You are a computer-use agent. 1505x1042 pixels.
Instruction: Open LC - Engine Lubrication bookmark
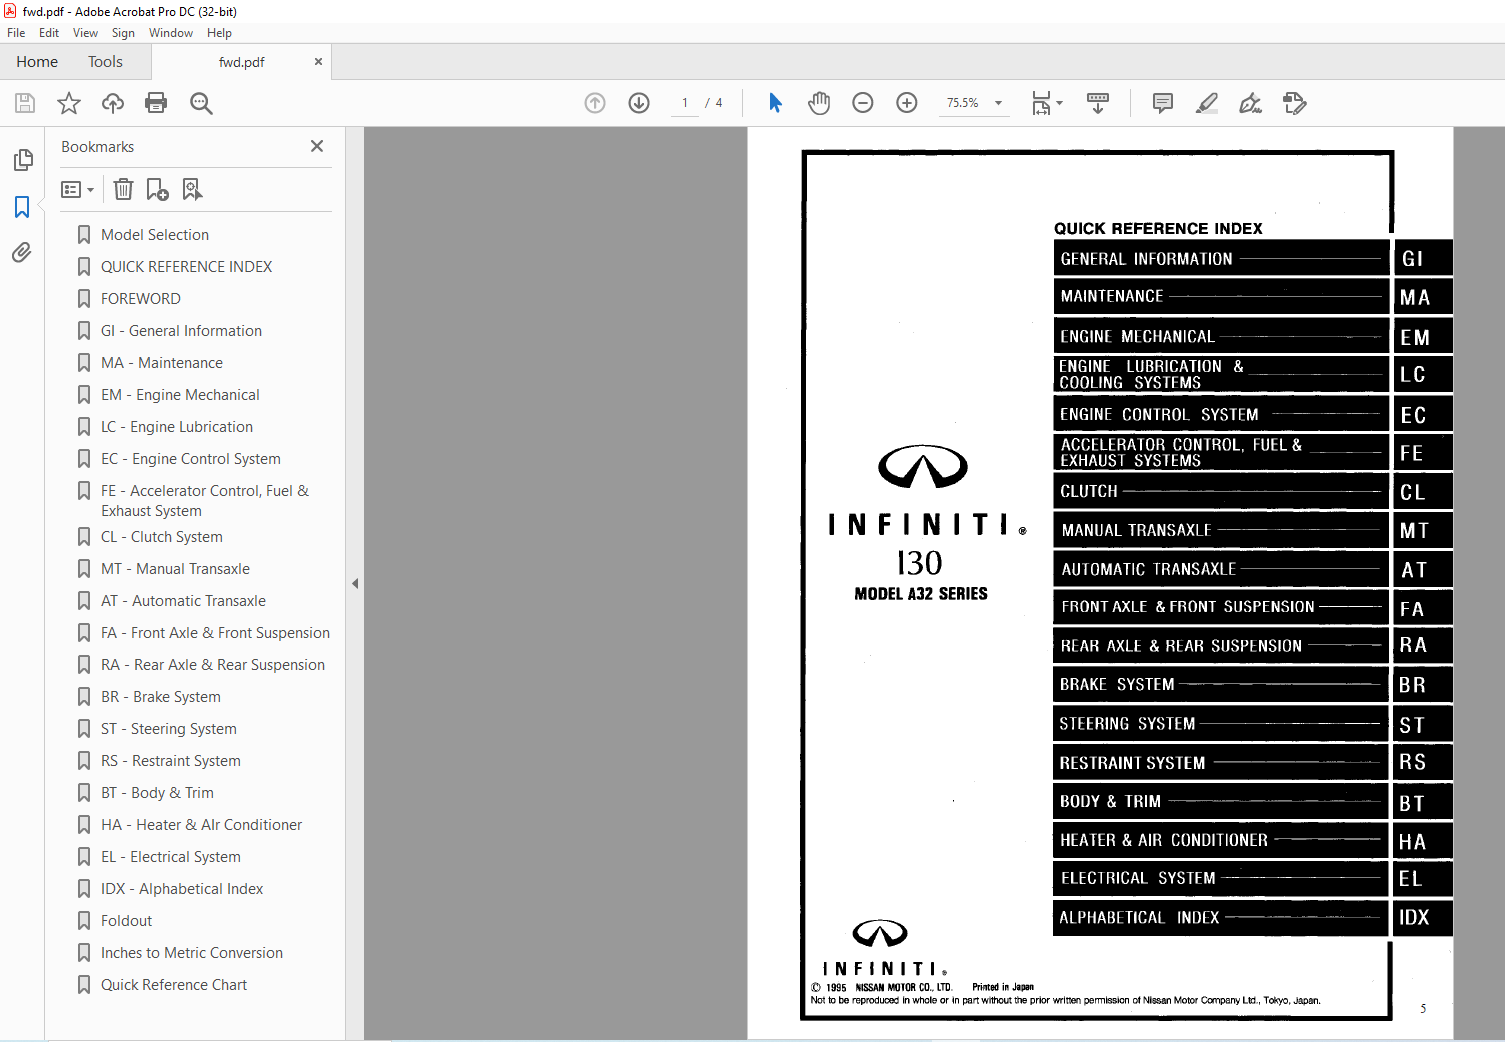tap(177, 427)
